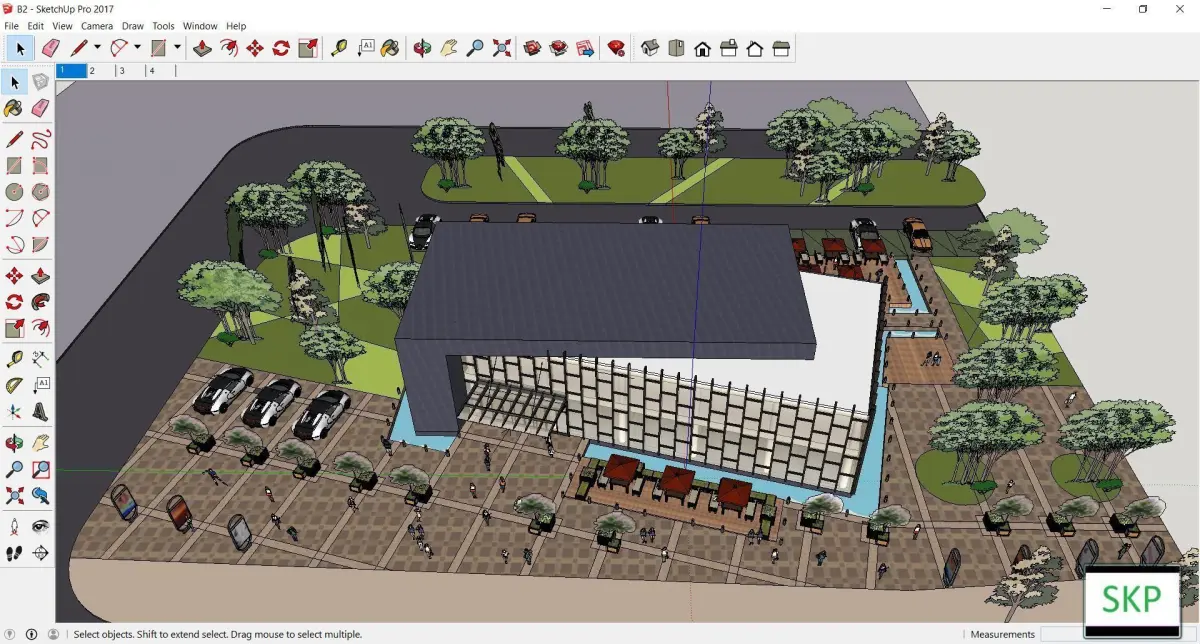Select Rotated Rectangle tool in left toolbar
This screenshot has width=1200, height=644.
point(41,165)
